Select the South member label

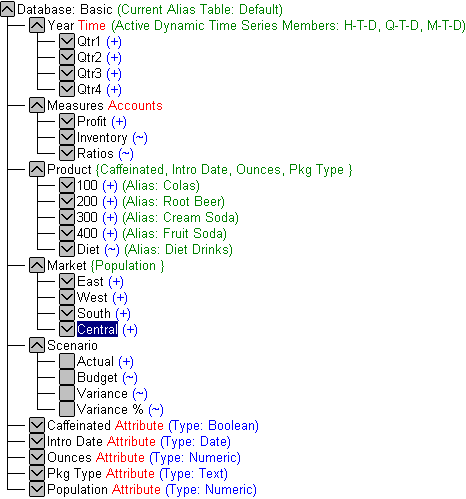[94, 313]
